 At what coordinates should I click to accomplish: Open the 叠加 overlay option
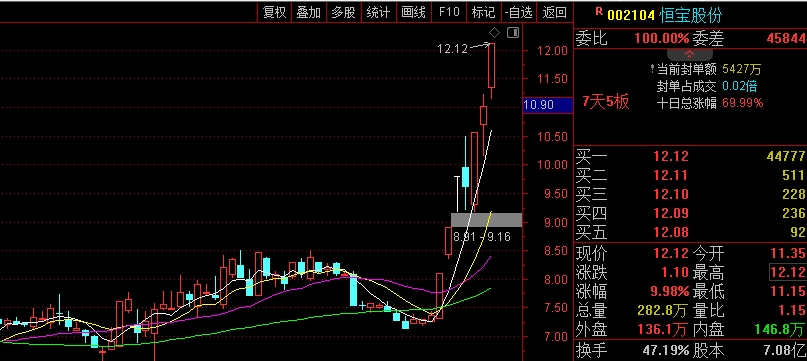pyautogui.click(x=309, y=12)
